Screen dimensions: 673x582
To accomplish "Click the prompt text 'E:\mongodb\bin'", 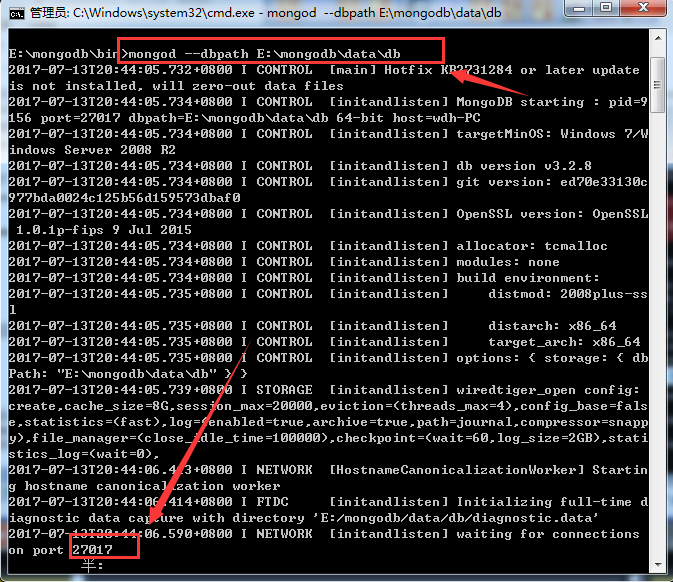I will pos(63,54).
